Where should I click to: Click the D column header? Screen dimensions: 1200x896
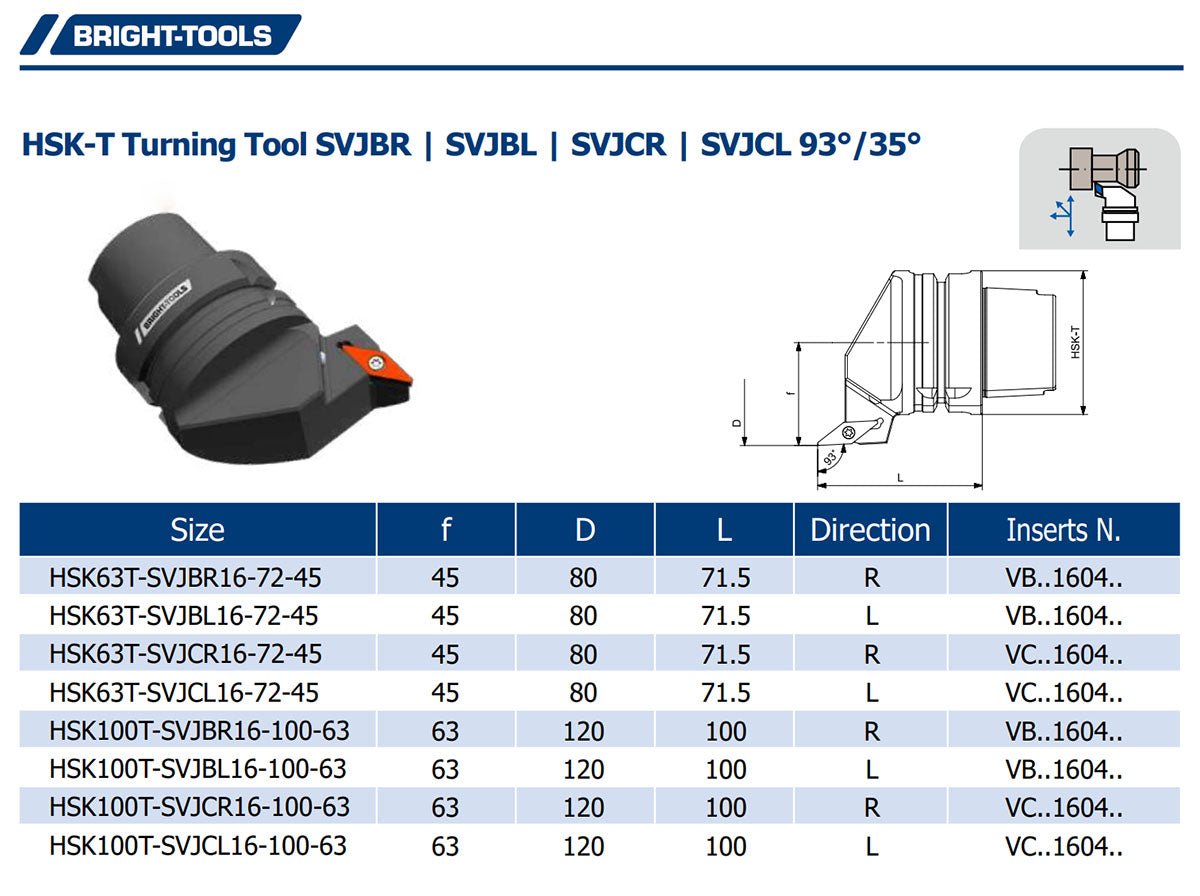click(x=585, y=530)
